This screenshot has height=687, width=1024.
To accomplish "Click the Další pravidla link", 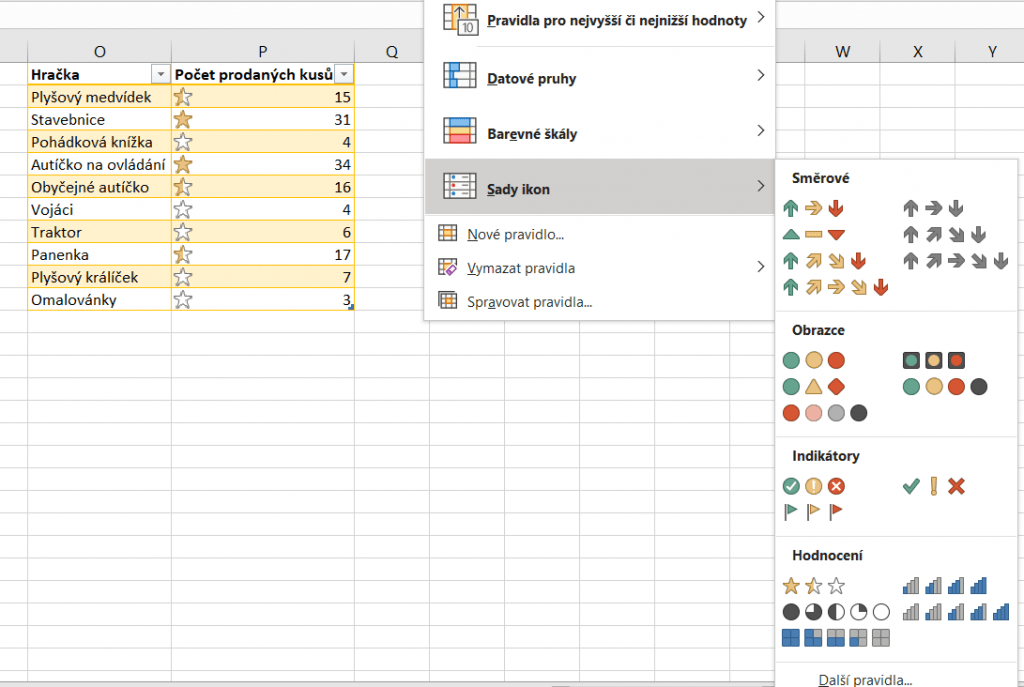I will (864, 680).
